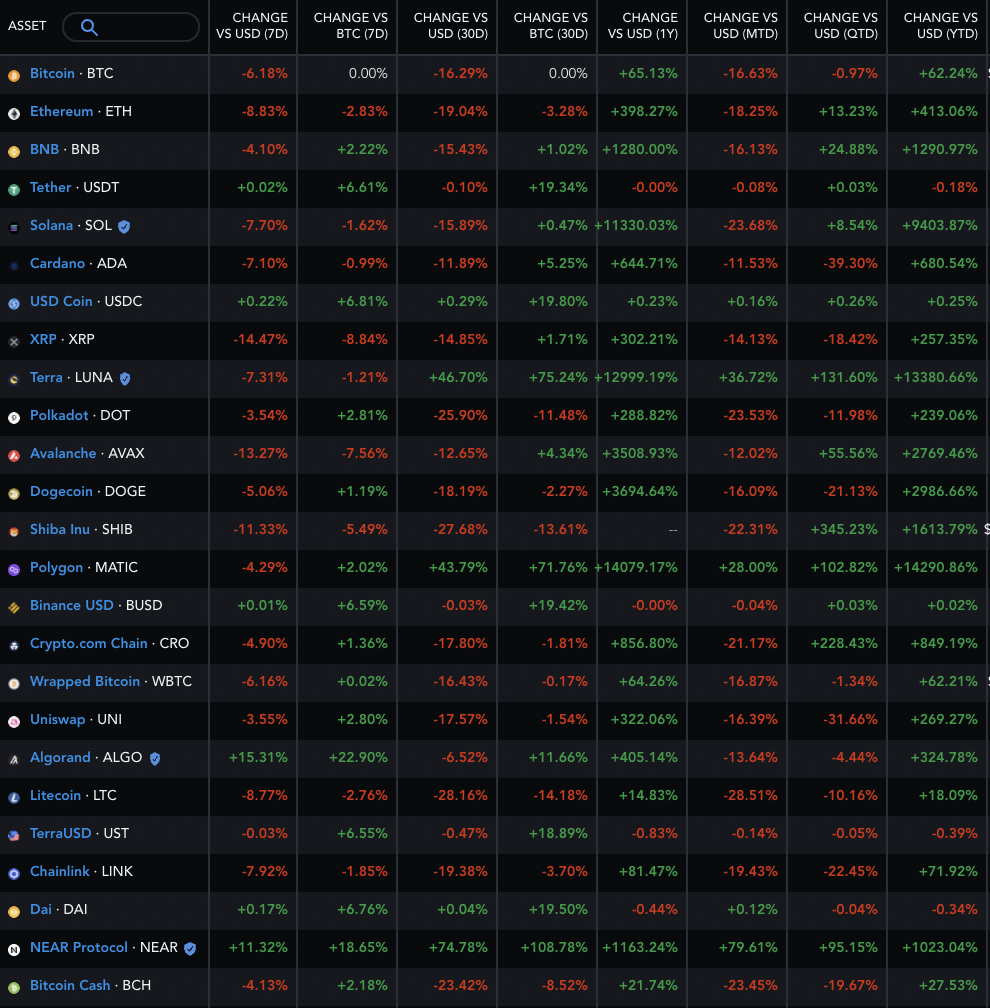Image resolution: width=990 pixels, height=1008 pixels.
Task: Click the Tether coin icon
Action: point(14,190)
